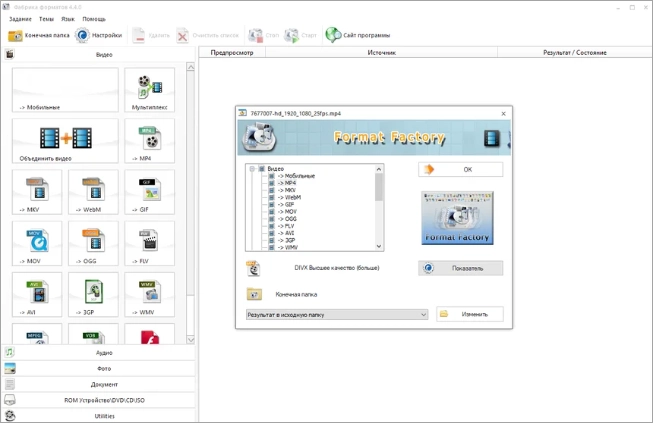Toggle the WebM checkbox in the tree

pos(271,197)
